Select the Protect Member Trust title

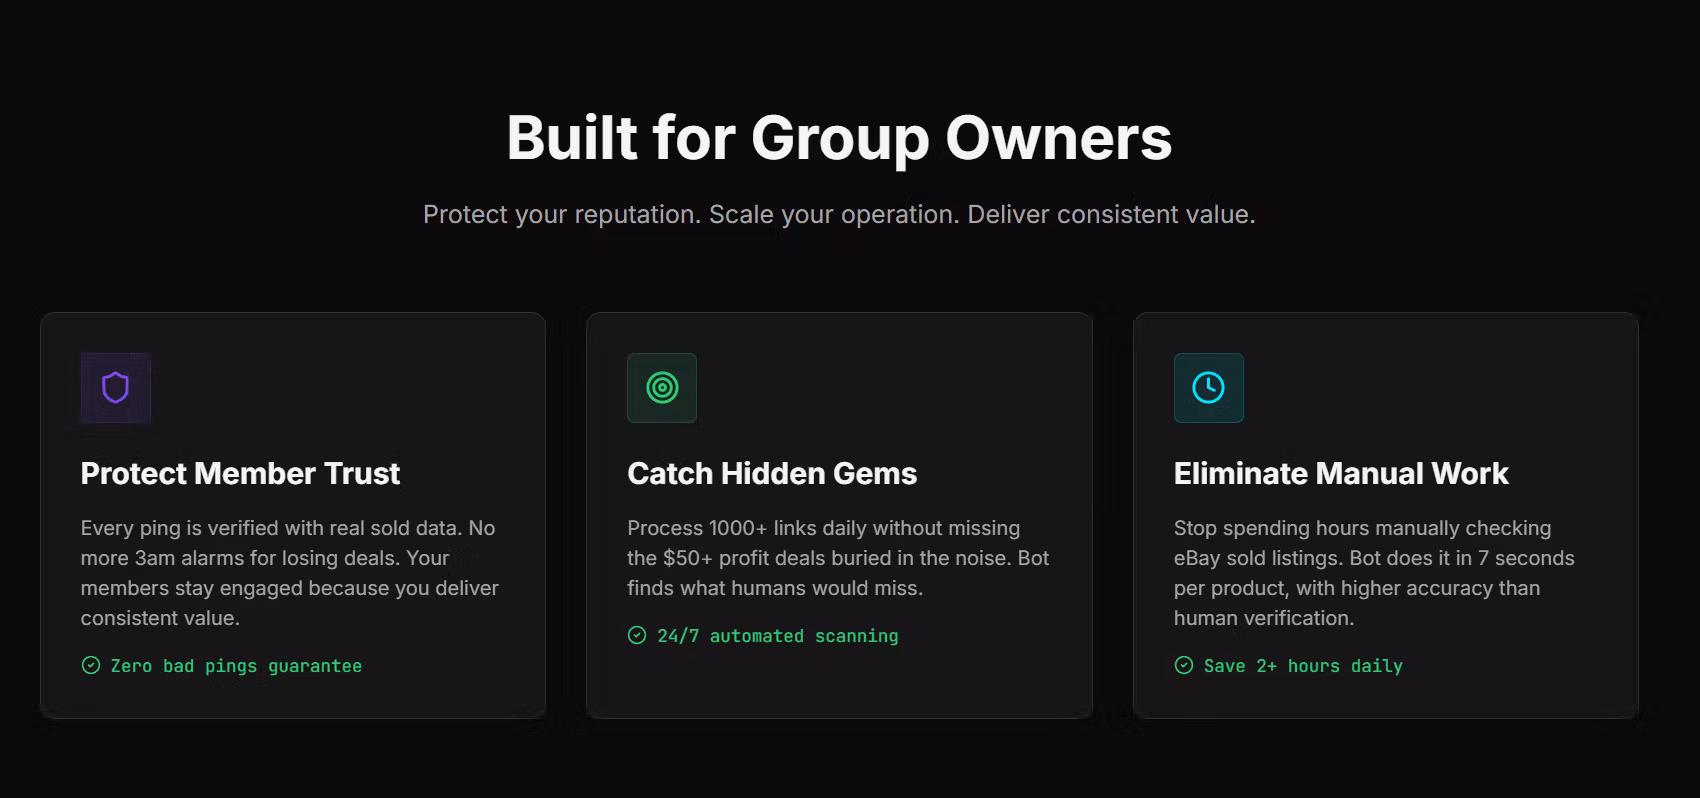click(x=240, y=474)
